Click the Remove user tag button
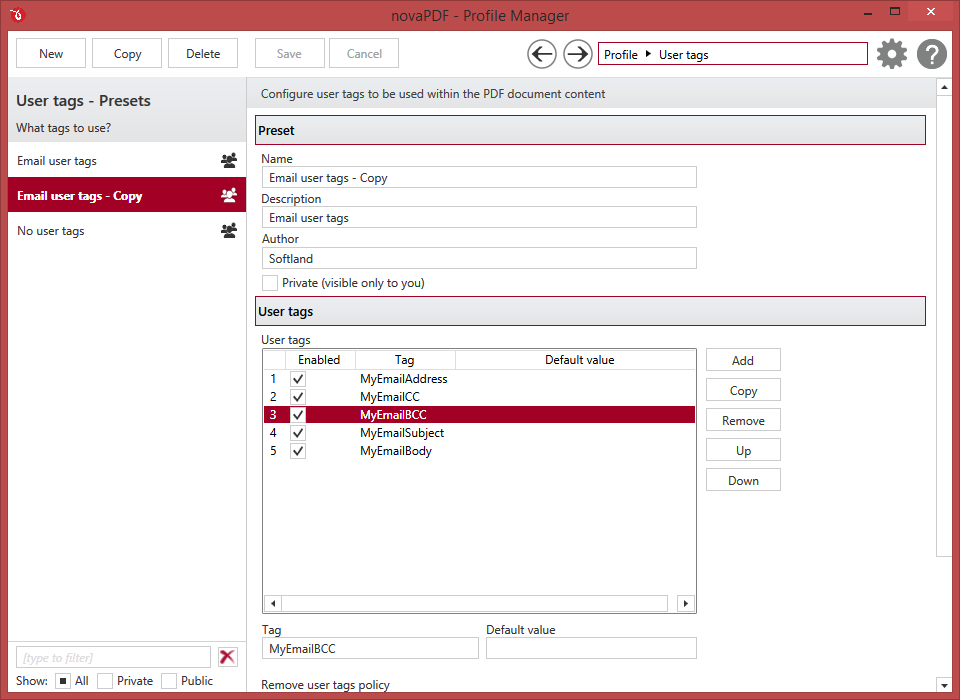The image size is (960, 700). tap(743, 420)
